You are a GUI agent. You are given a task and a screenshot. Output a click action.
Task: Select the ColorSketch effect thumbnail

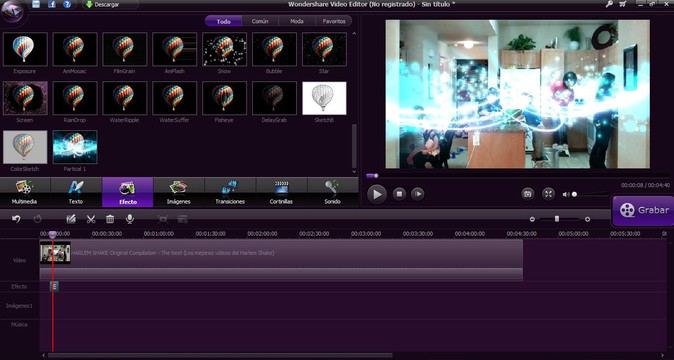tap(25, 147)
